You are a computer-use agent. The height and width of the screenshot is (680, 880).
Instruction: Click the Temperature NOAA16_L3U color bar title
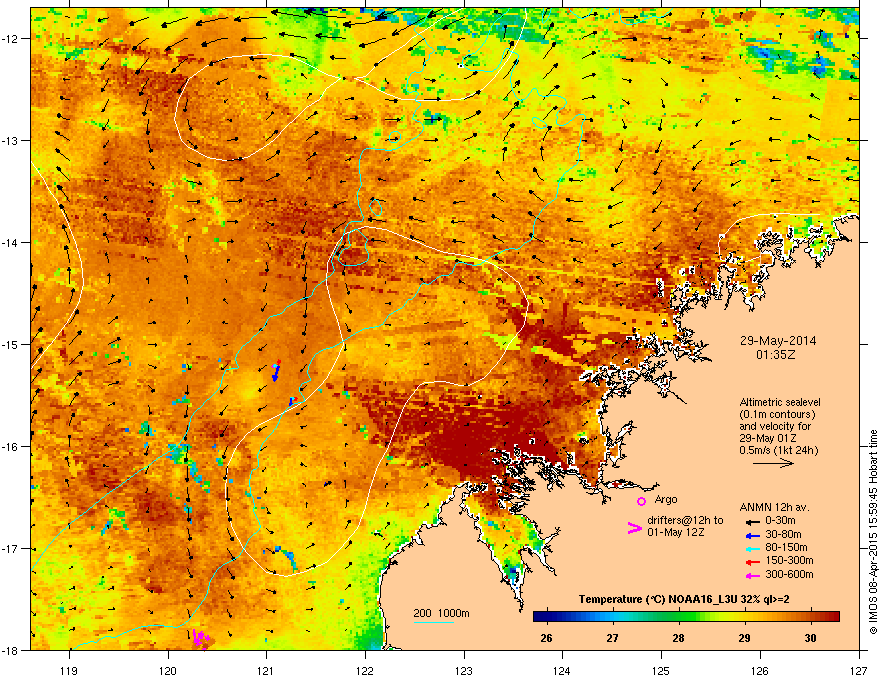coord(684,599)
